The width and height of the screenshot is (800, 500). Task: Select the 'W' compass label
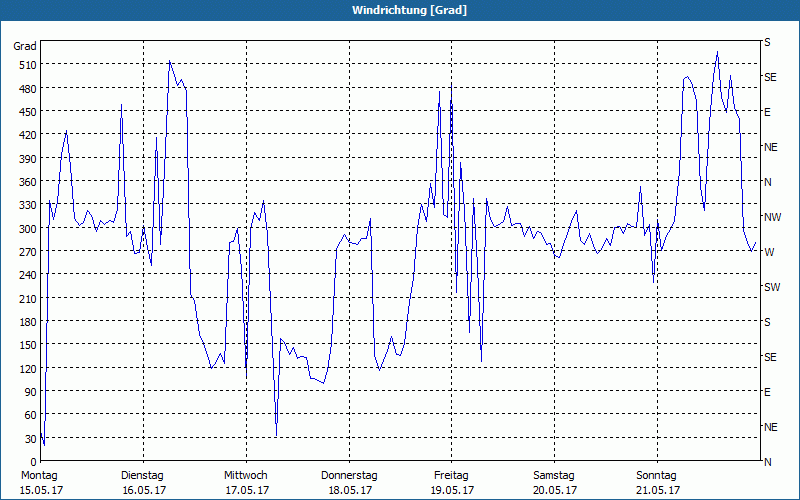point(769,252)
